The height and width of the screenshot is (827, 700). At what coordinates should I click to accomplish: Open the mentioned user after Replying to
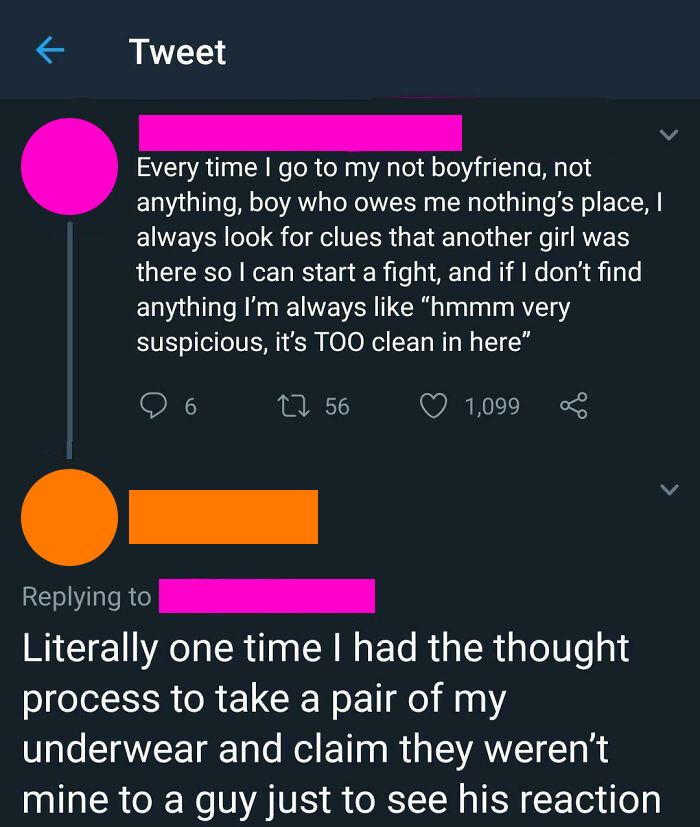267,595
